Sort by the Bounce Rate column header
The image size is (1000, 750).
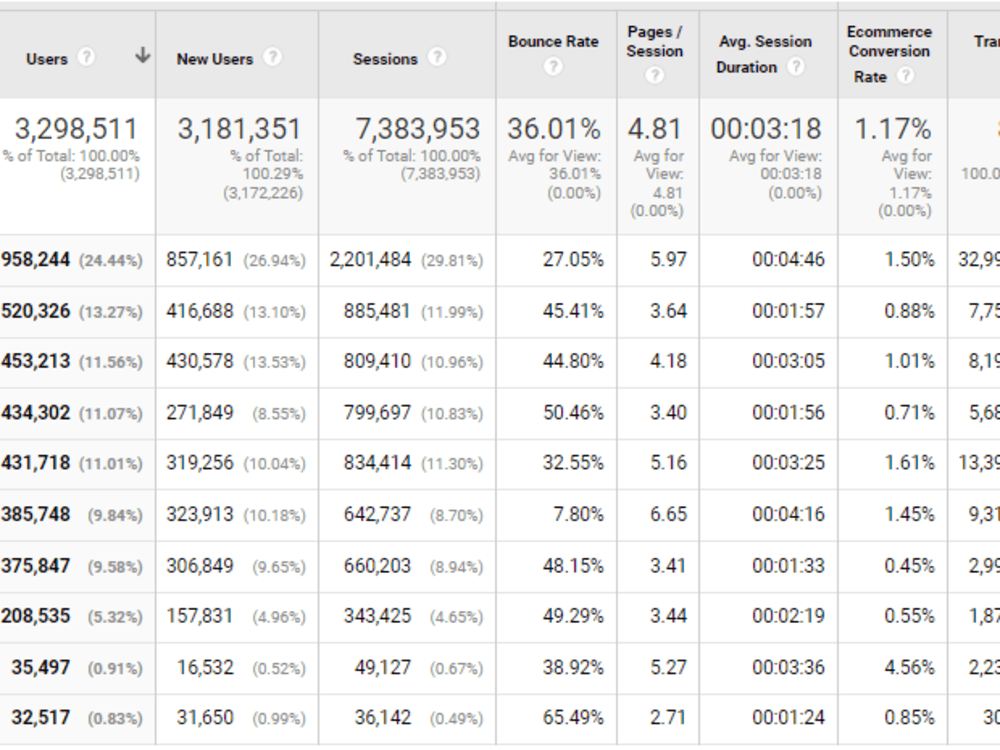[553, 41]
